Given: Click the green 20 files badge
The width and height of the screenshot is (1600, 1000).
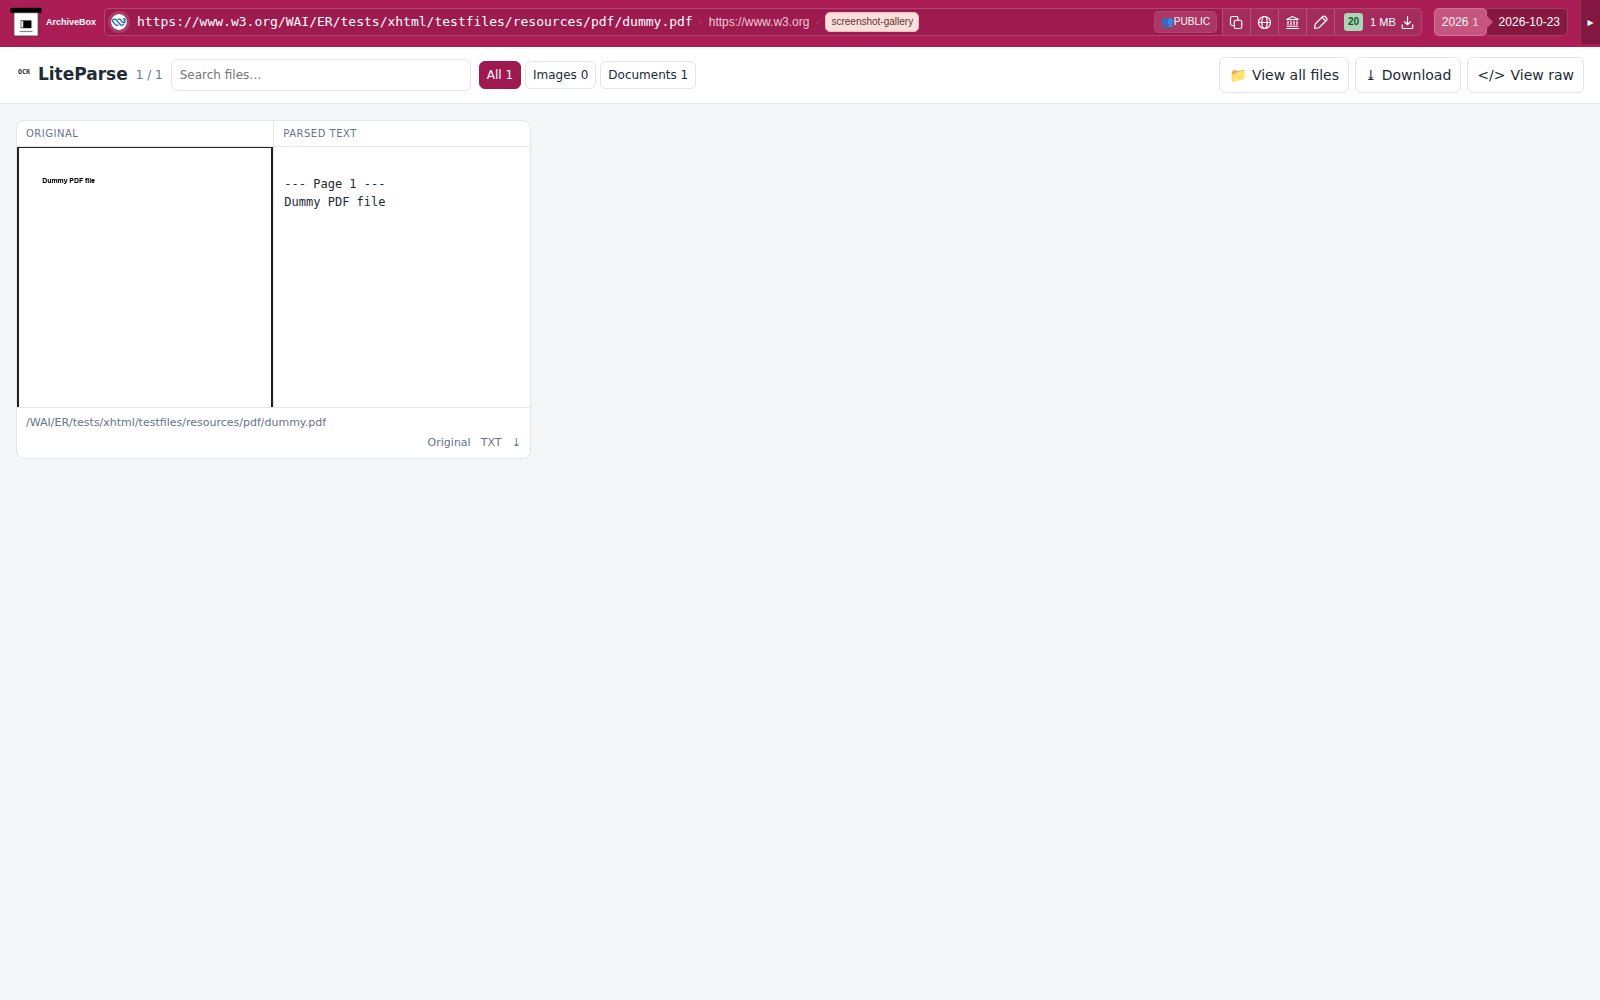Looking at the screenshot, I should [1353, 22].
